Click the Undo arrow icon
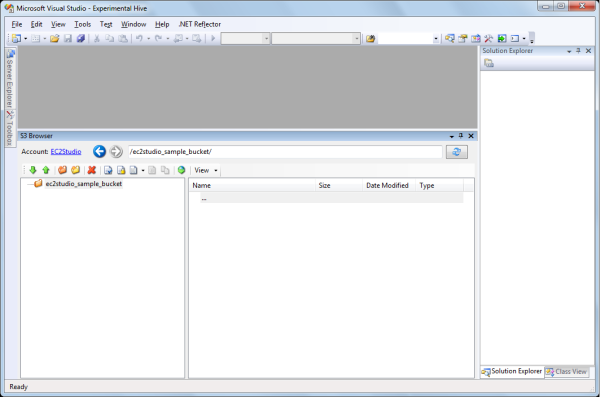 pyautogui.click(x=139, y=38)
